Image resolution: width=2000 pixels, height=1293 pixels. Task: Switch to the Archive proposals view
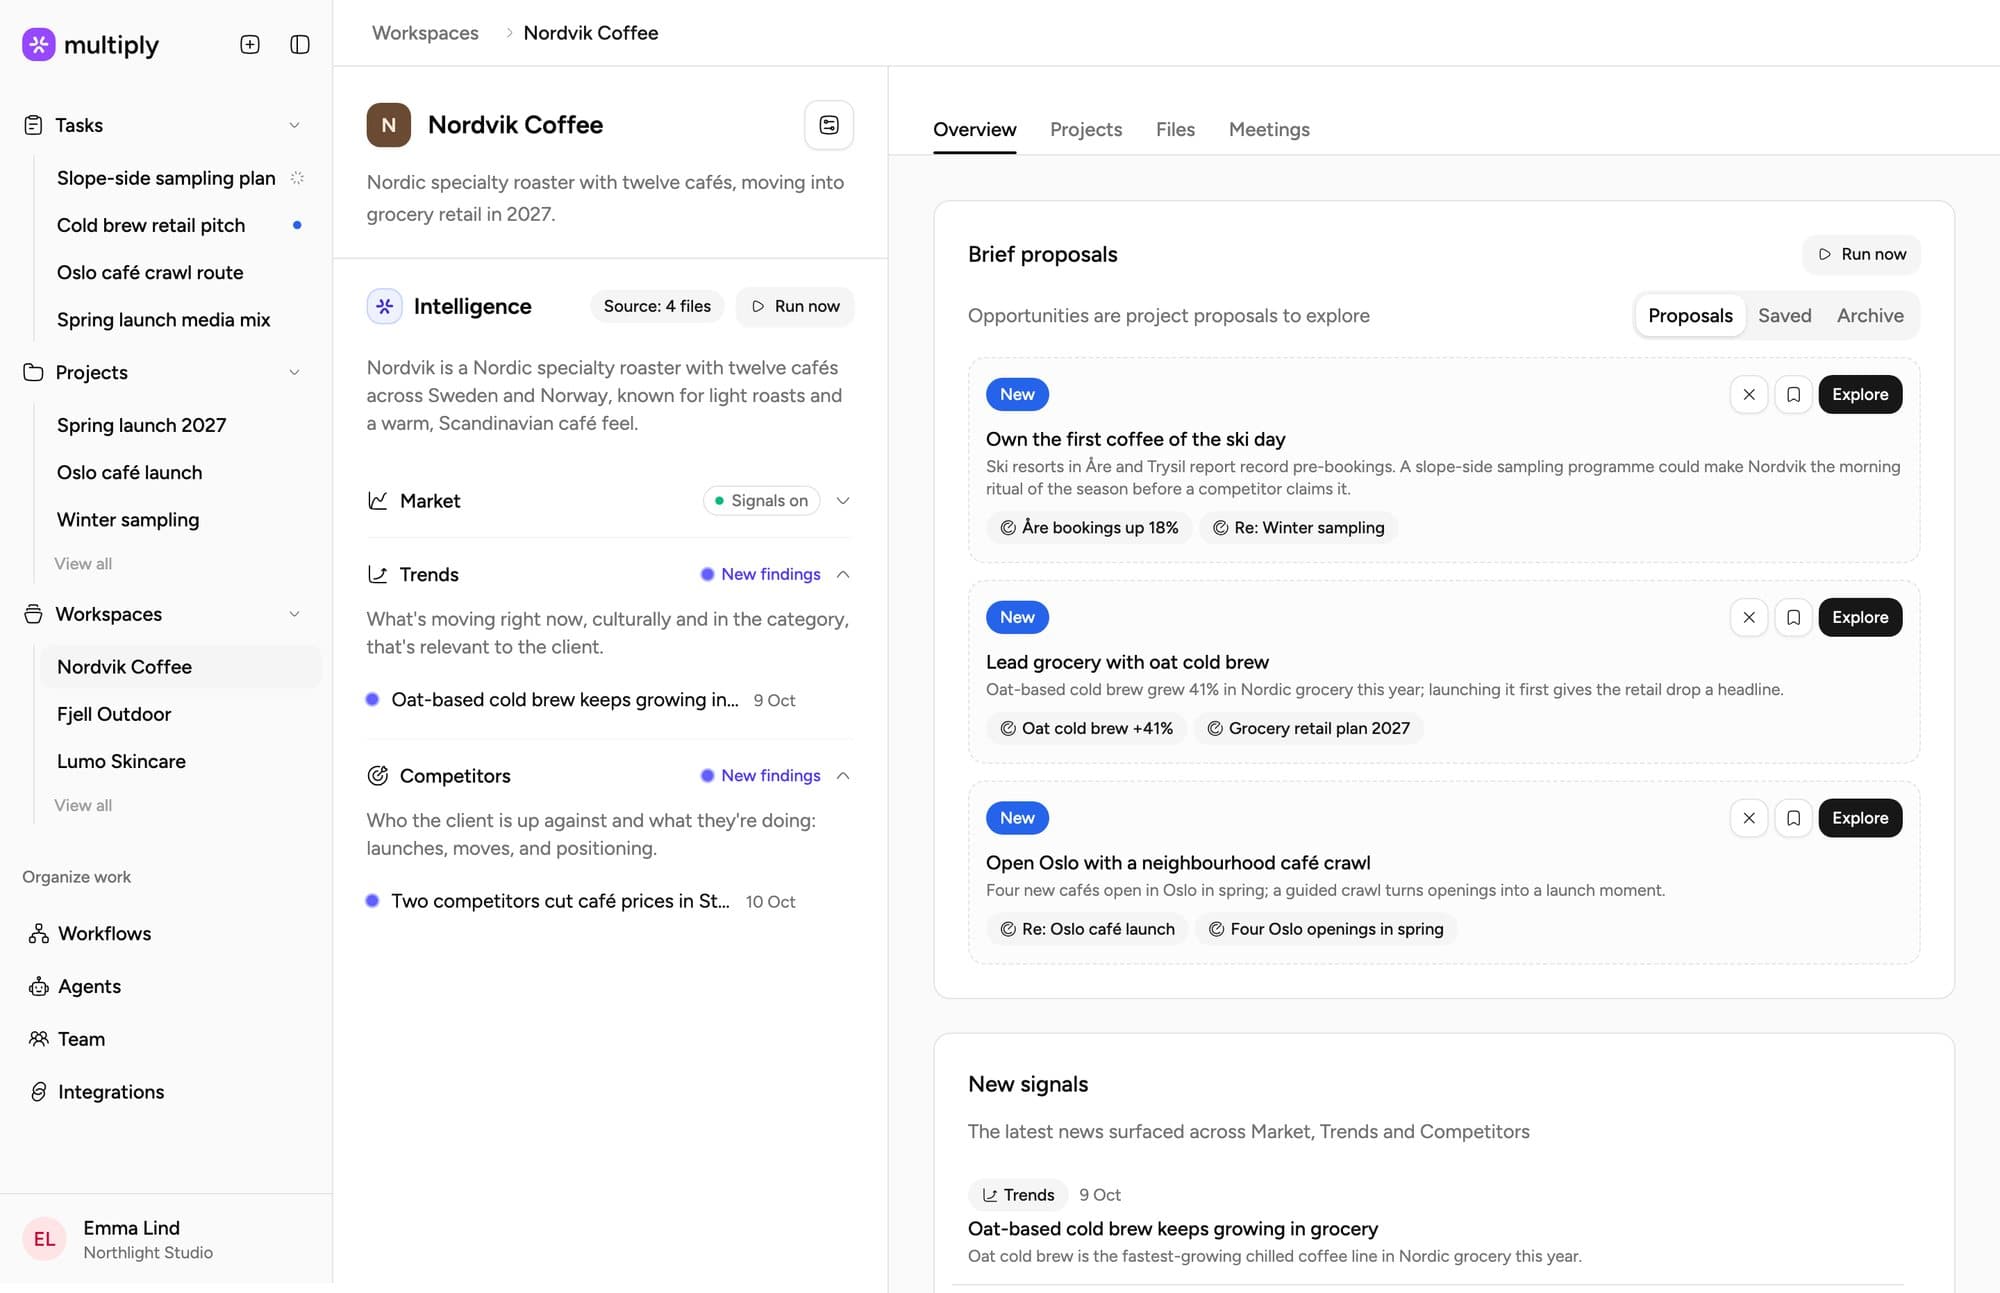[x=1870, y=315]
